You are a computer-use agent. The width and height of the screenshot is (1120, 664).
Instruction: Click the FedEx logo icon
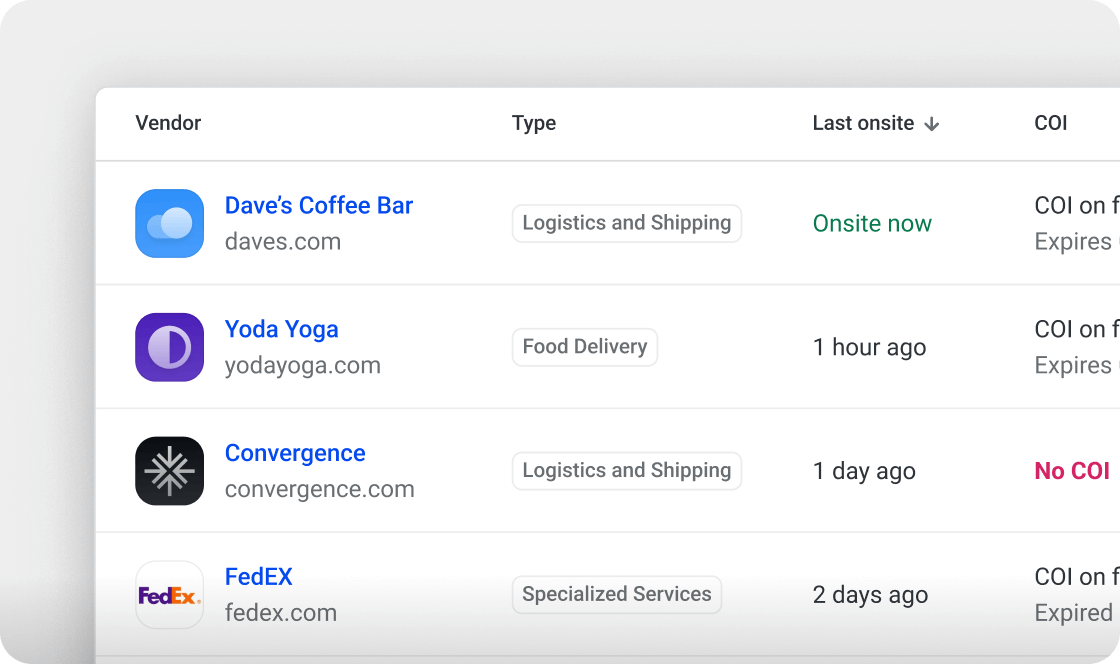click(169, 595)
